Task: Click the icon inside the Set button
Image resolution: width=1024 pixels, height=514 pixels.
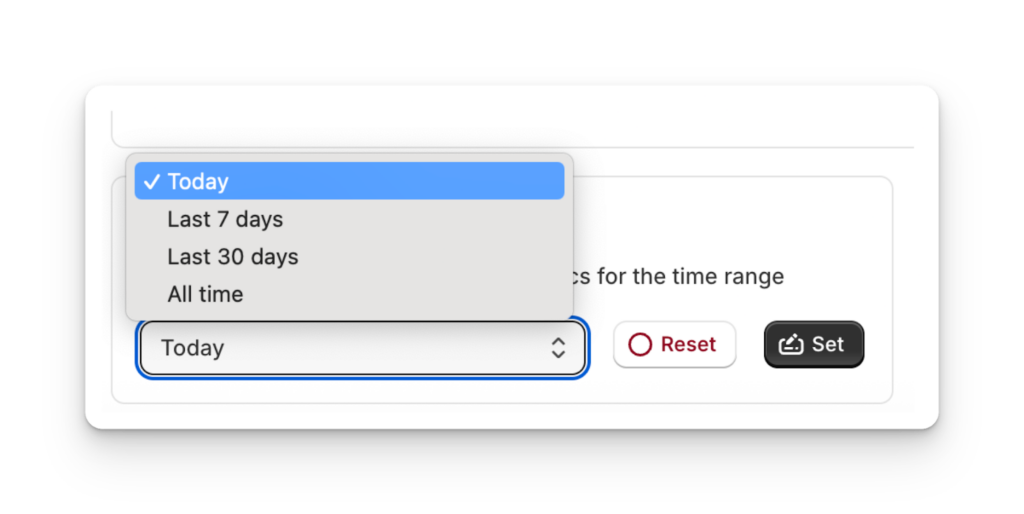Action: click(791, 345)
